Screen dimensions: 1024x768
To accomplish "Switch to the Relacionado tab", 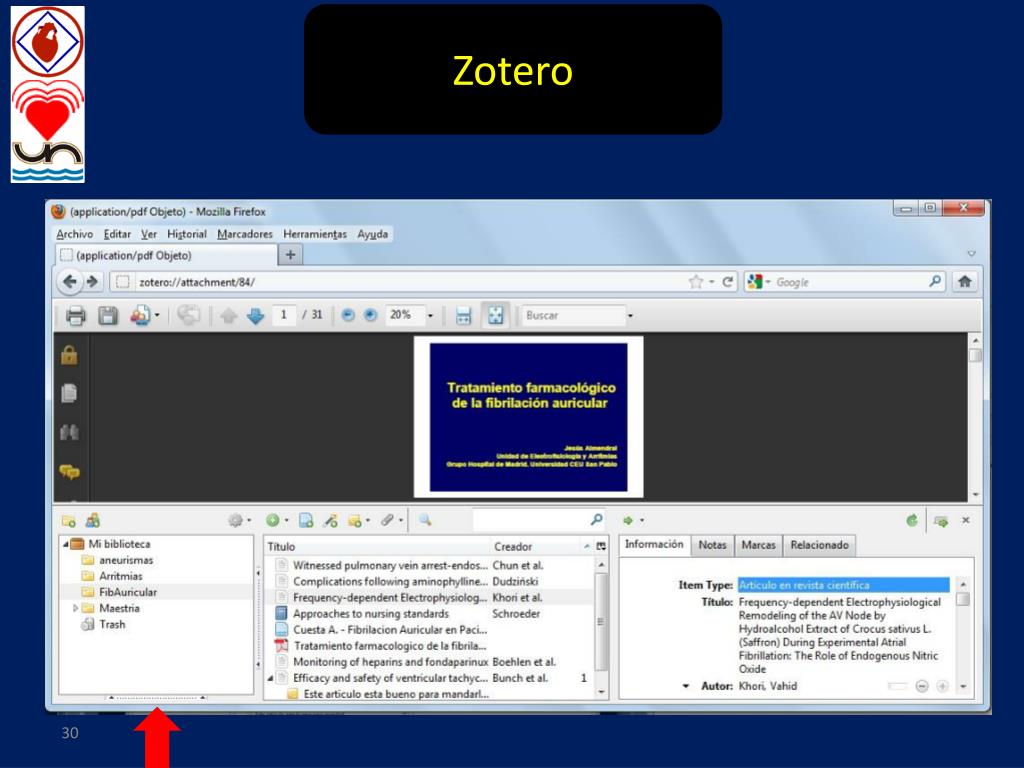I will (819, 545).
